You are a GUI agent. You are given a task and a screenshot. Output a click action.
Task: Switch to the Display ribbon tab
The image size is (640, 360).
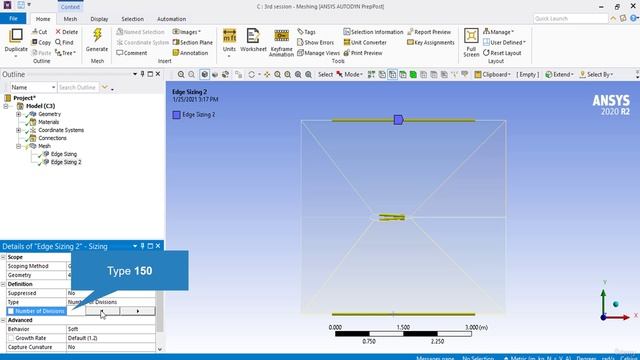(99, 19)
